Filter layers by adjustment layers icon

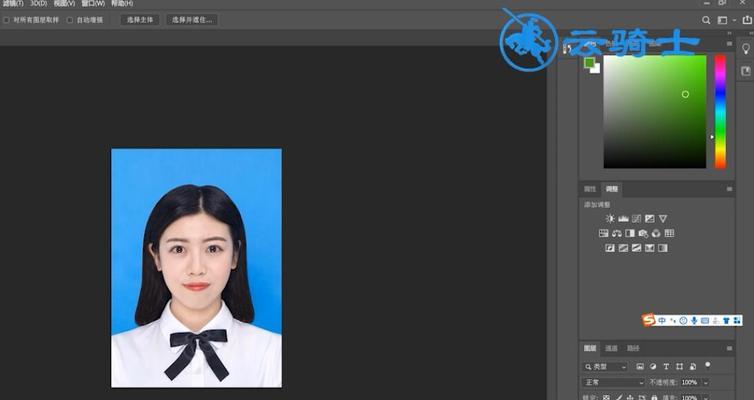coord(653,366)
